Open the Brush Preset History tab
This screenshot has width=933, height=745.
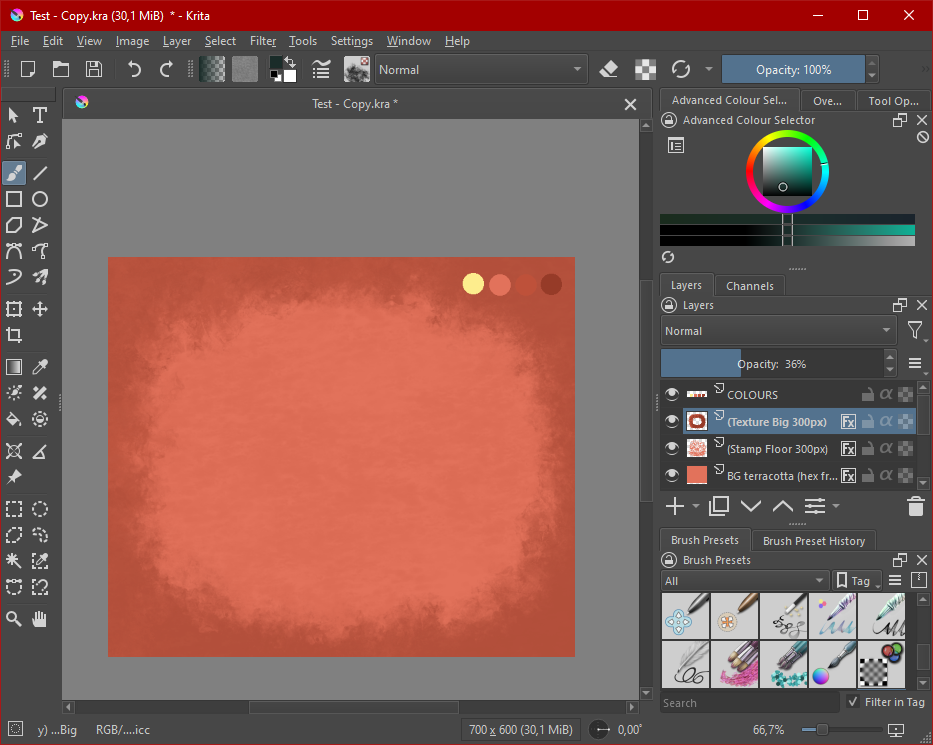pos(813,541)
